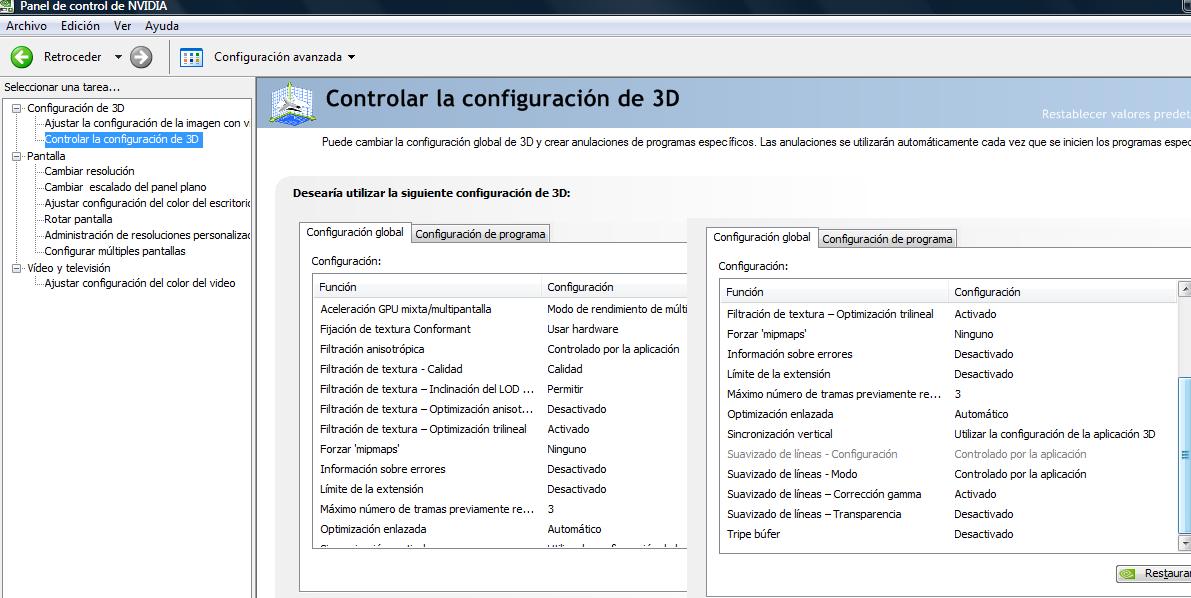
Task: Click the 3D settings header icon
Action: pos(292,102)
